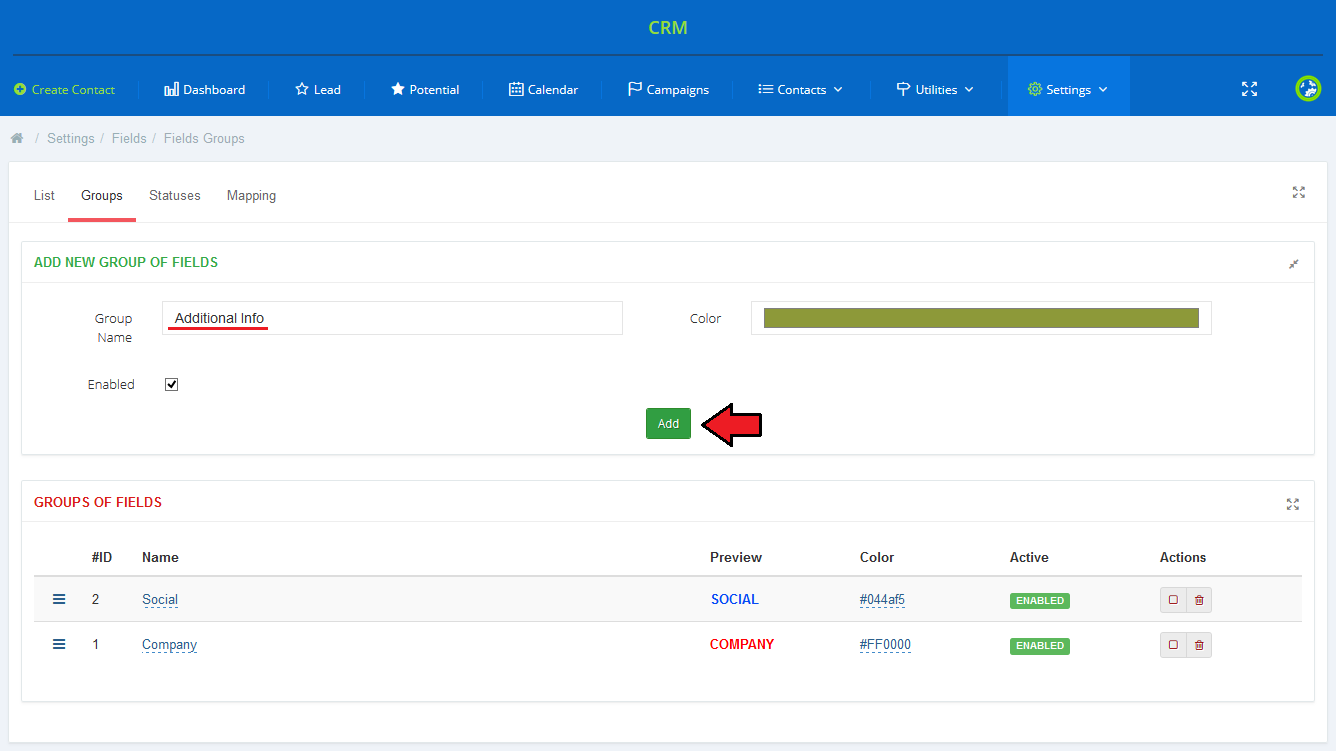Open the user avatar icon menu
Viewport: 1336px width, 751px height.
(x=1308, y=89)
